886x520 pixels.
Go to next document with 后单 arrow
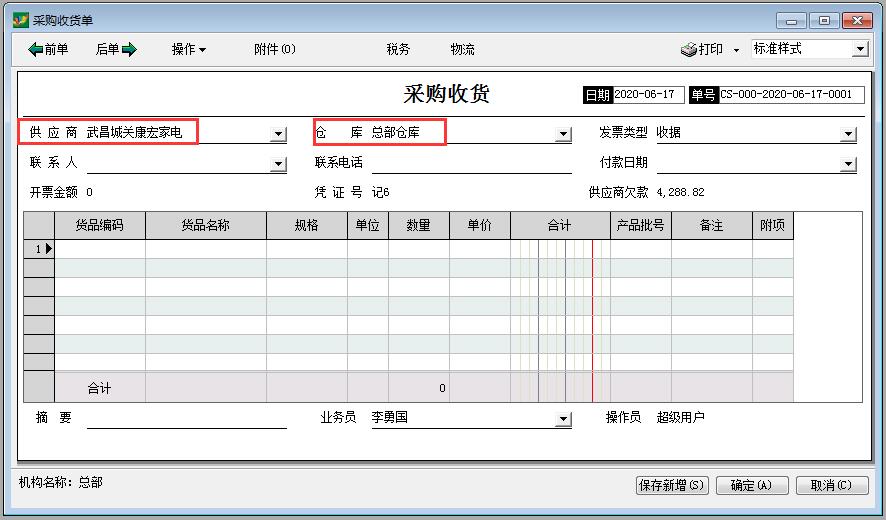pos(116,50)
